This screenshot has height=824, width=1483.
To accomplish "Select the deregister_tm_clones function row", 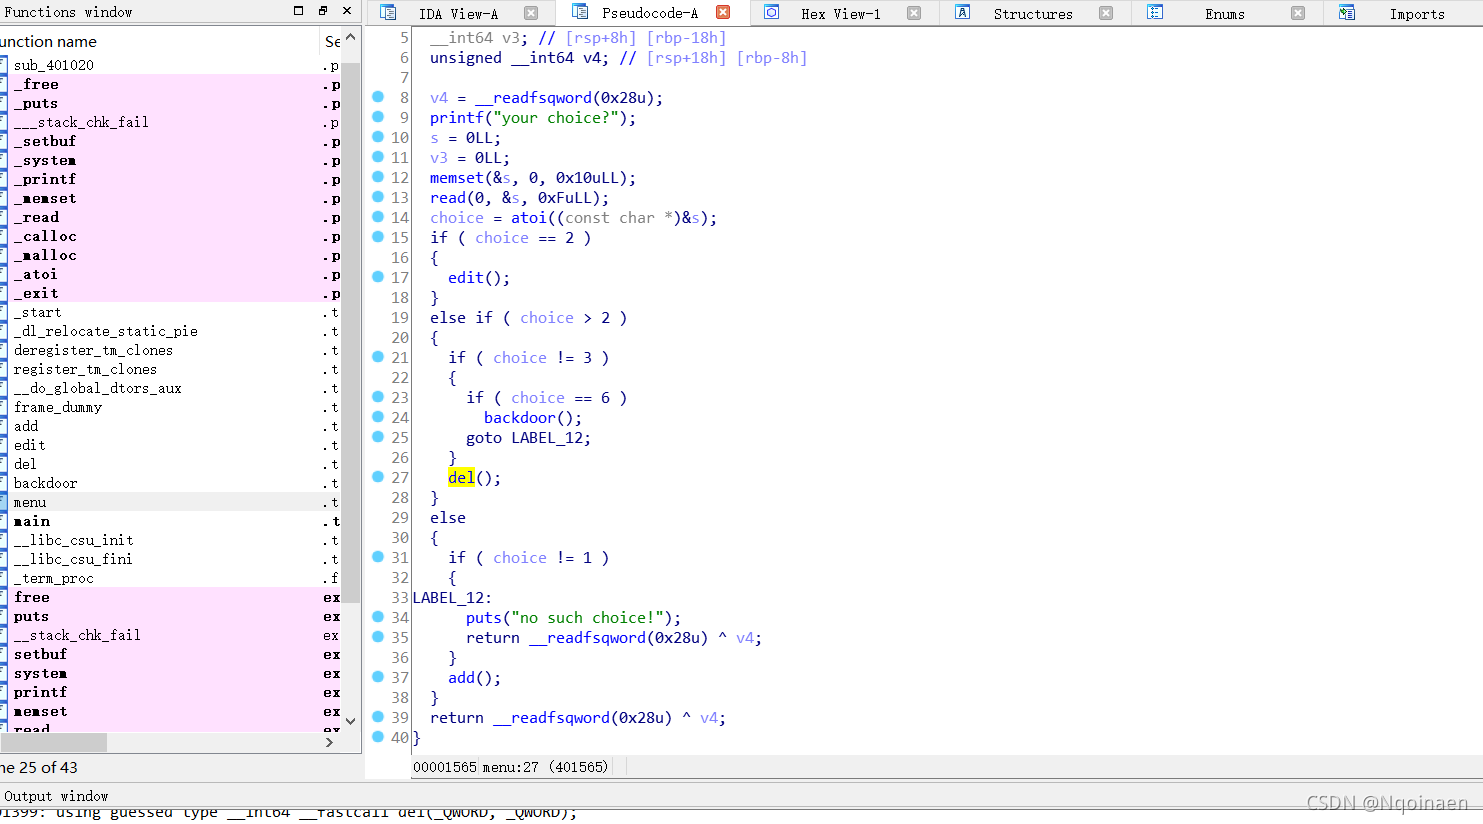I will [170, 350].
